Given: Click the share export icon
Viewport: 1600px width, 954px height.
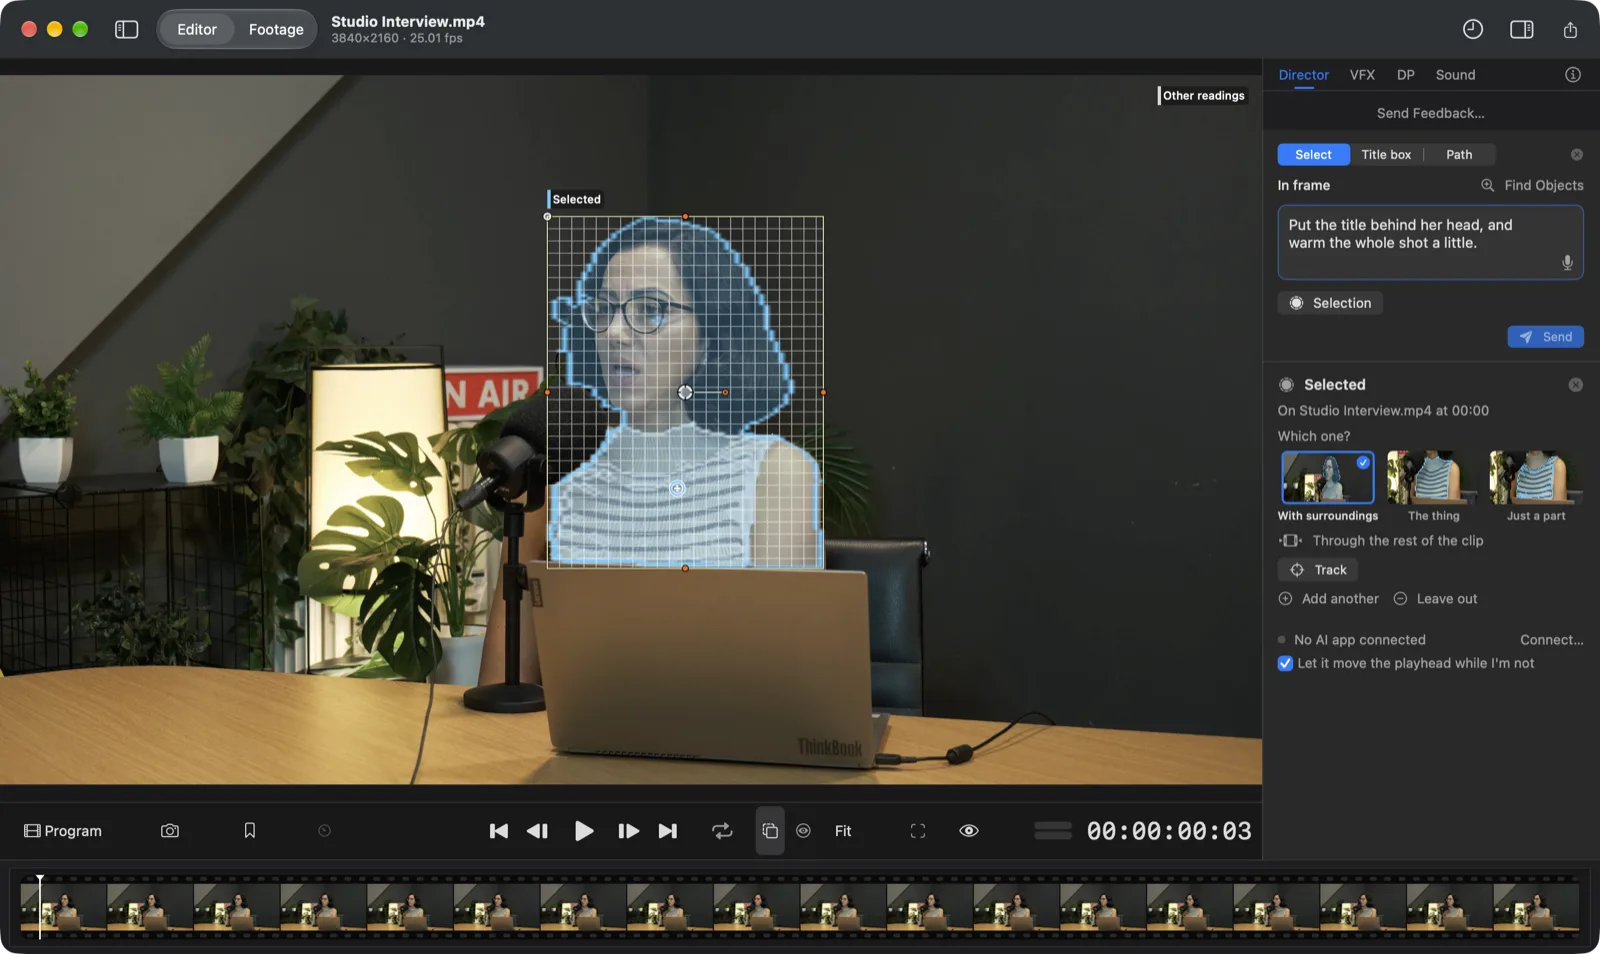Looking at the screenshot, I should click(1570, 29).
